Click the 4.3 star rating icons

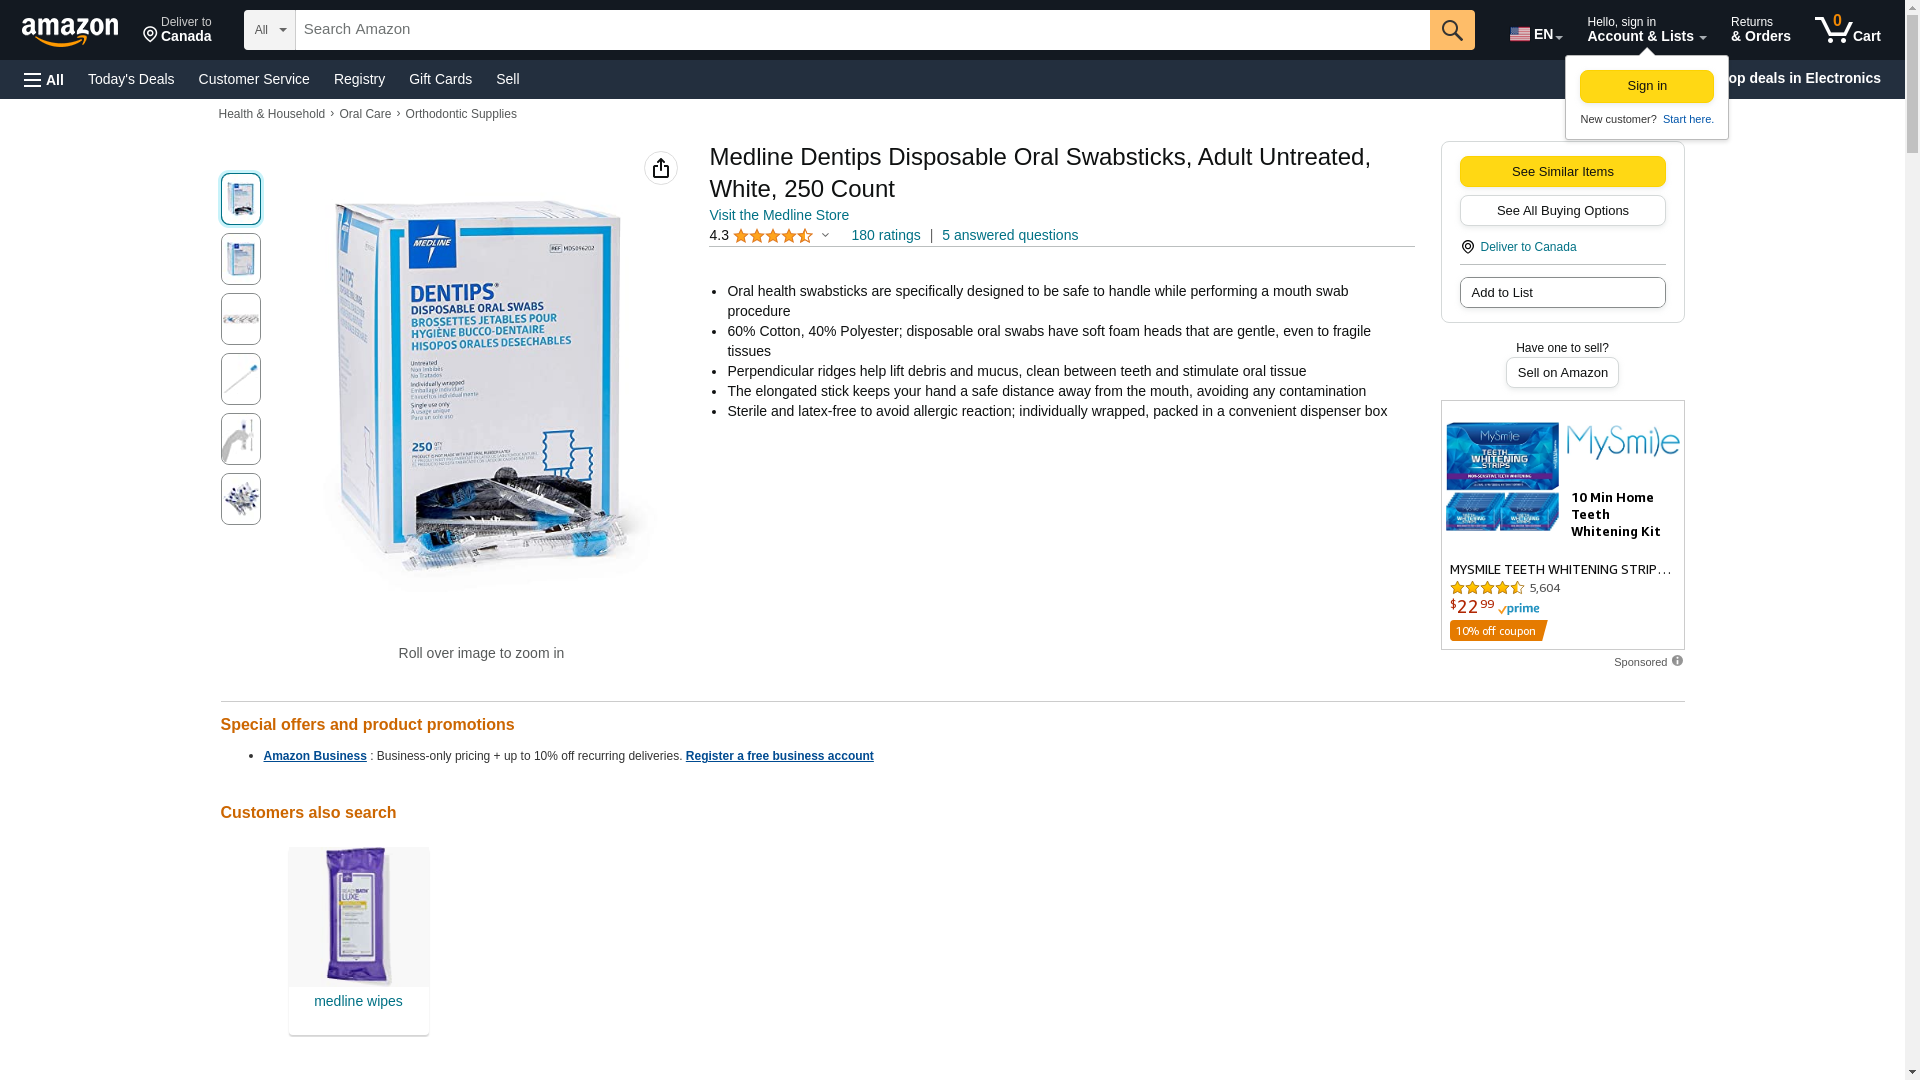773,236
